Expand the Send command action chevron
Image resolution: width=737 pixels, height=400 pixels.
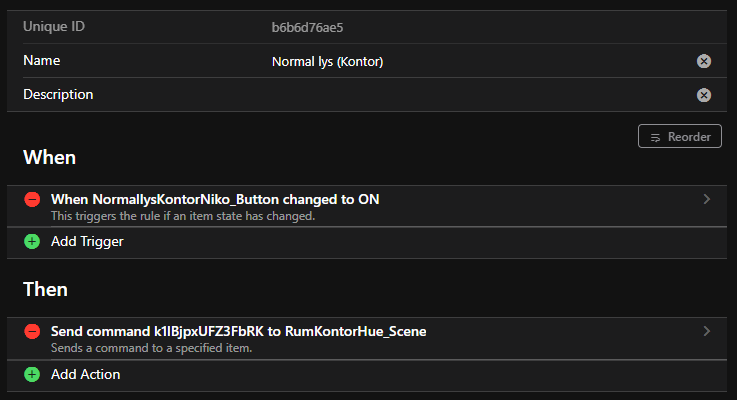point(707,331)
